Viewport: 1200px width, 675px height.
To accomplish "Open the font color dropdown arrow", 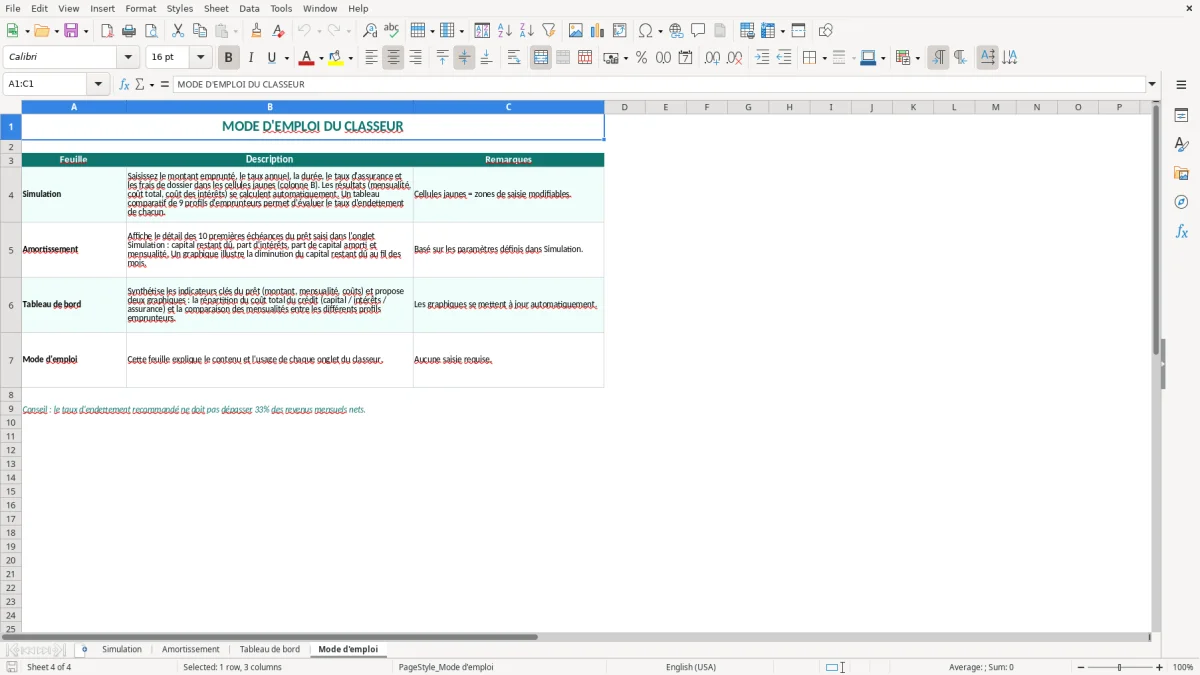I will (x=321, y=58).
